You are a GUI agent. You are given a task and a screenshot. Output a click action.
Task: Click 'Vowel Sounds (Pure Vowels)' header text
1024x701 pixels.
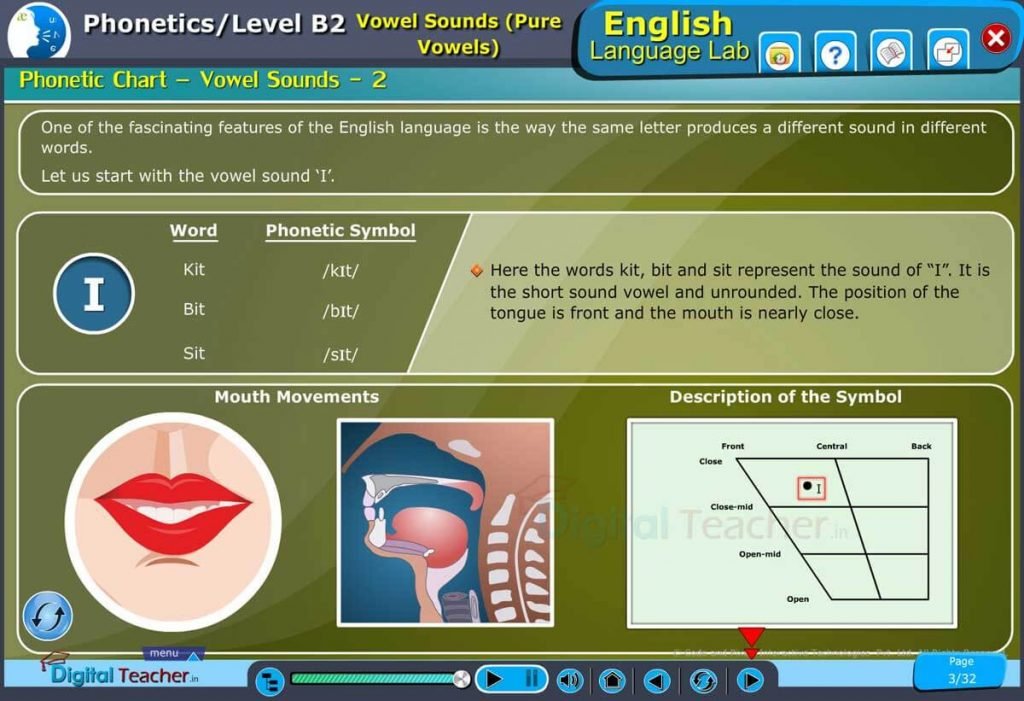tap(458, 34)
